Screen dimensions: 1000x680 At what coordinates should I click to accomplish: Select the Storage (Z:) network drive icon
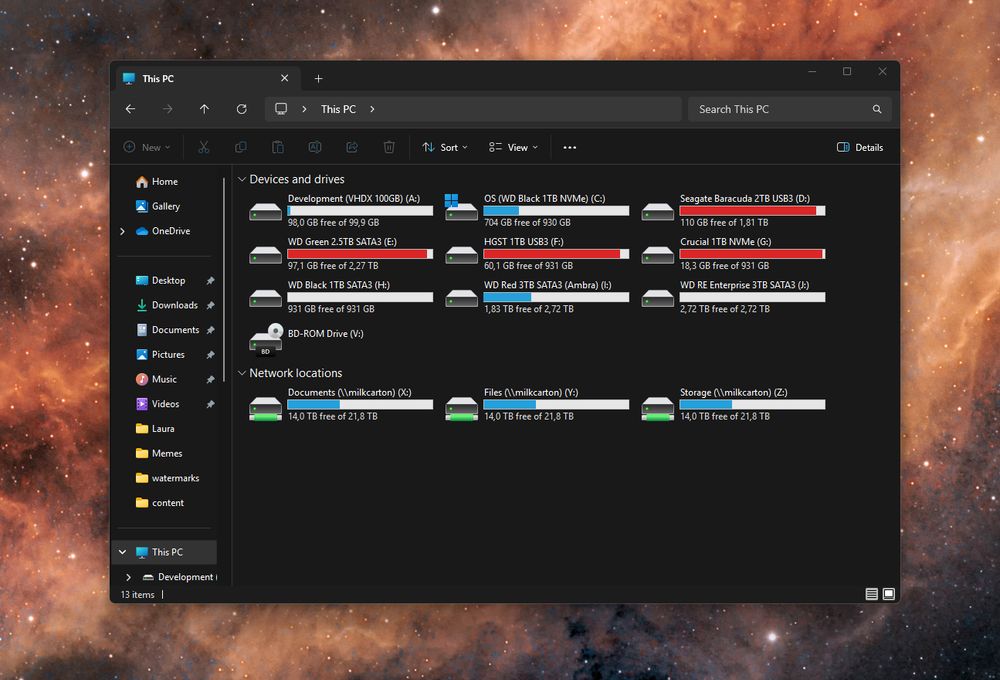click(658, 409)
